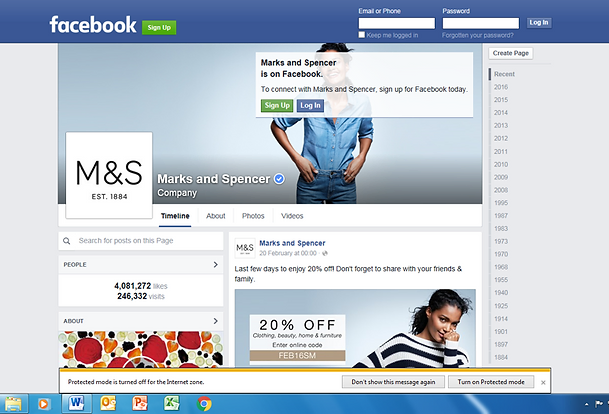Click Log In in the cover banner
The height and width of the screenshot is (414, 609).
[x=310, y=105]
